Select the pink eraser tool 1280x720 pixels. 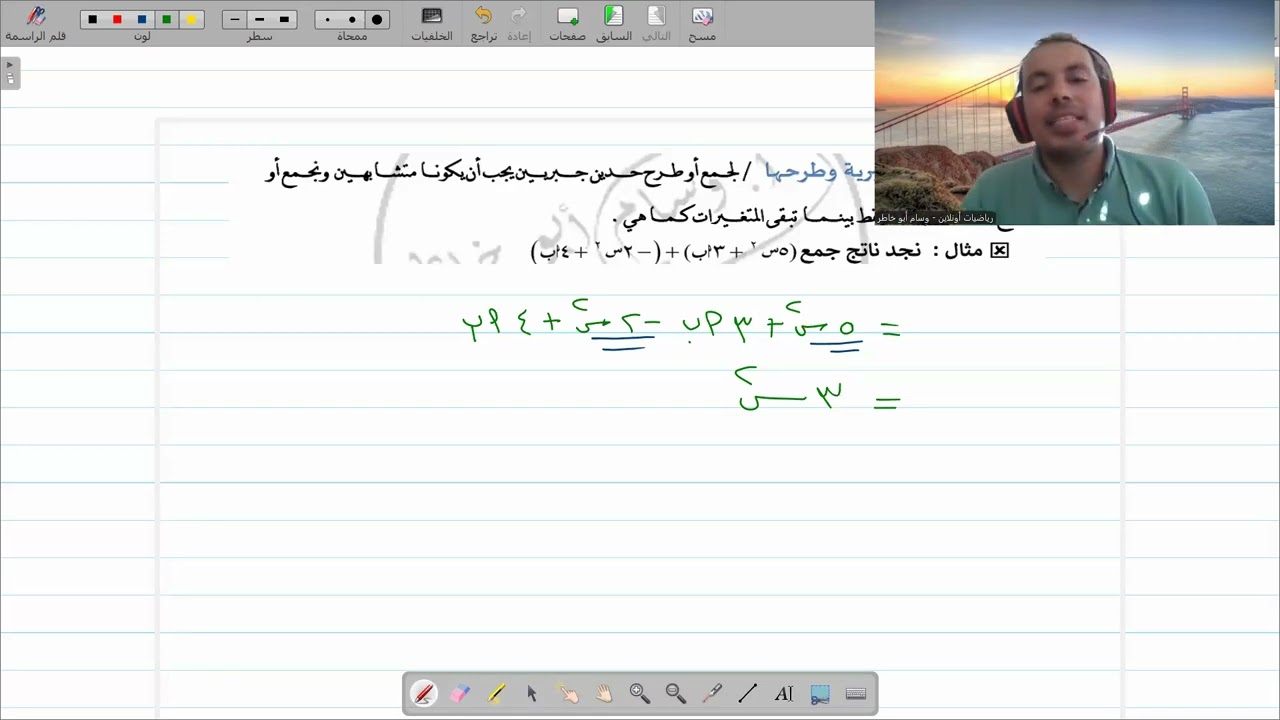(460, 693)
